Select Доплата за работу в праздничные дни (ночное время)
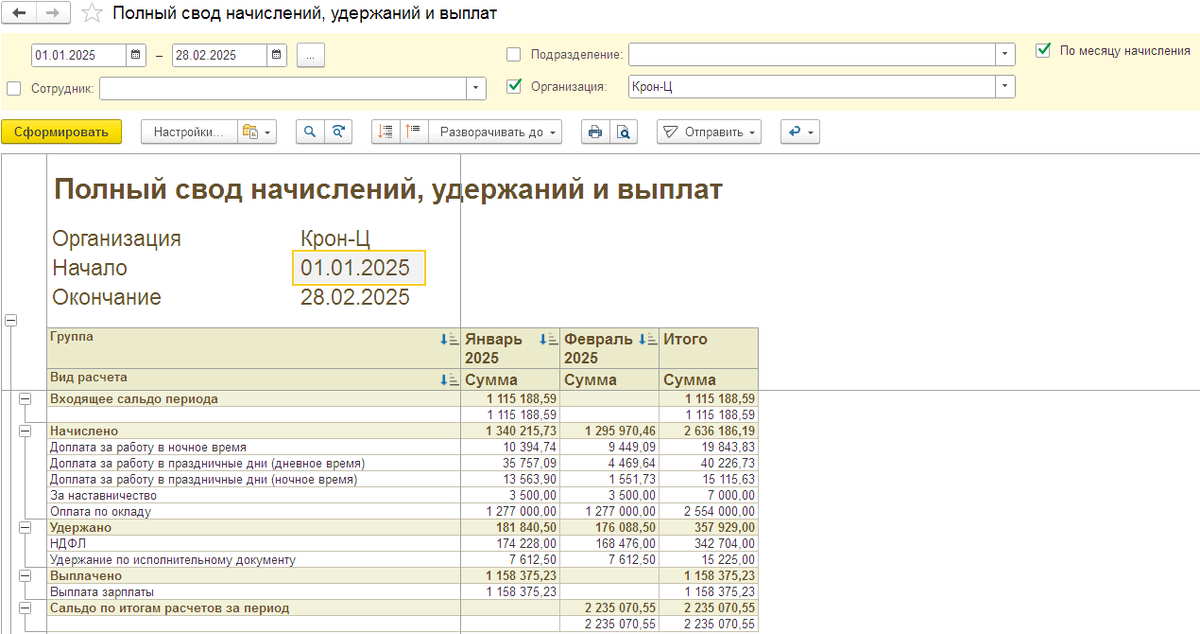This screenshot has width=1200, height=634. click(203, 479)
